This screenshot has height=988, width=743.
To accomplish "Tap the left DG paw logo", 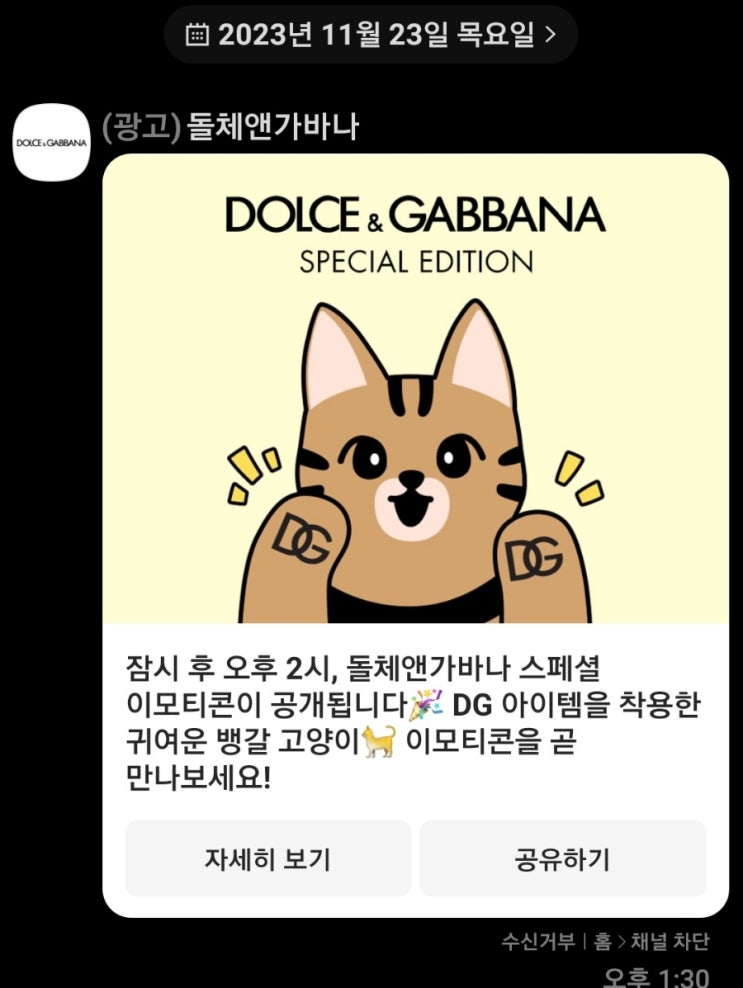I will 301,537.
